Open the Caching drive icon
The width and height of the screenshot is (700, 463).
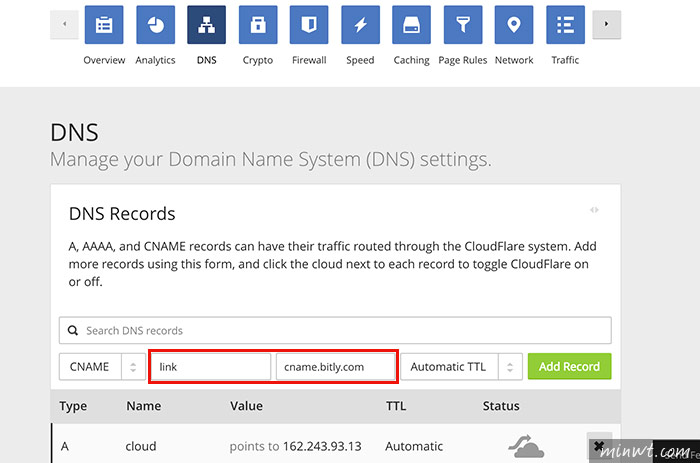(x=412, y=25)
